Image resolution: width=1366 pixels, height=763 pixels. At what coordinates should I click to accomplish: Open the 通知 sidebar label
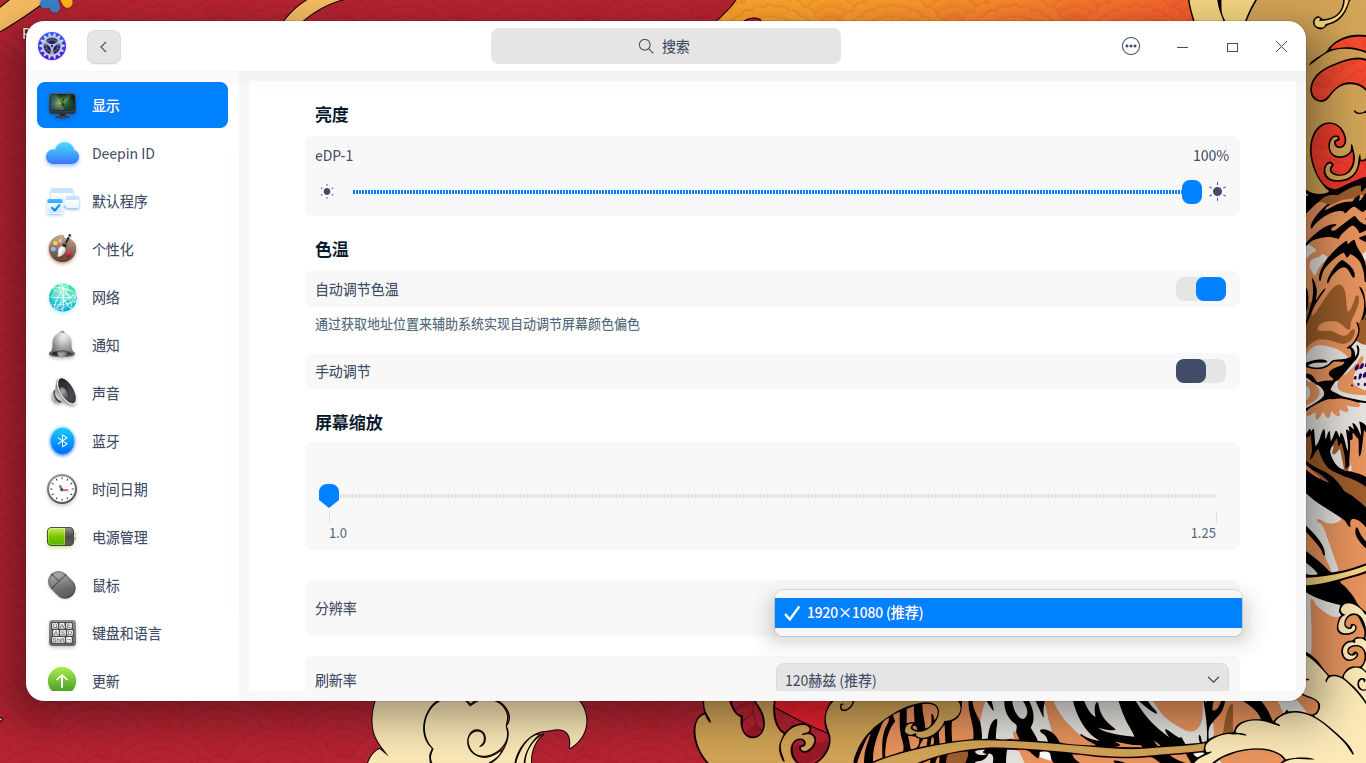pos(106,345)
